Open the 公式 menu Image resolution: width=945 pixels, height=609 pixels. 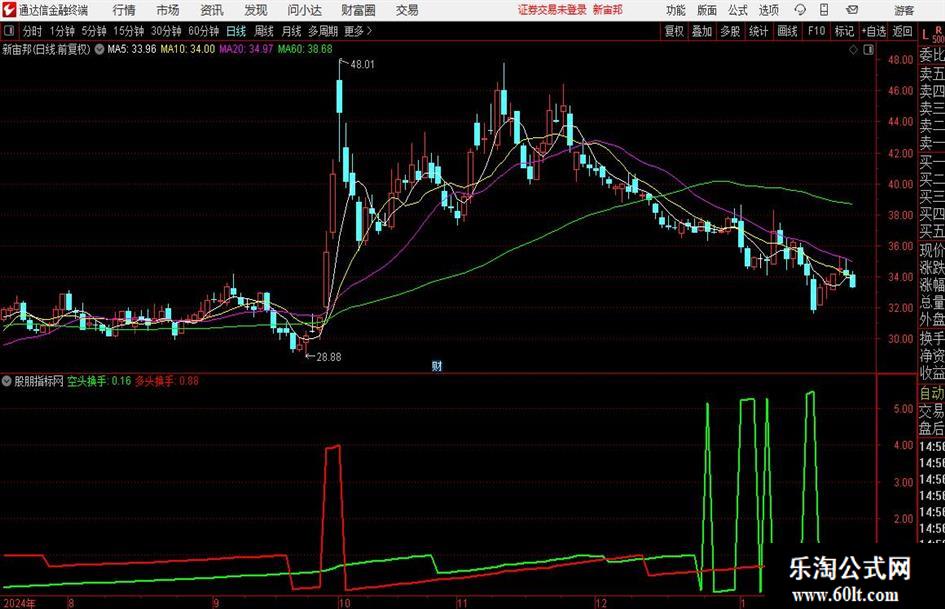click(738, 10)
